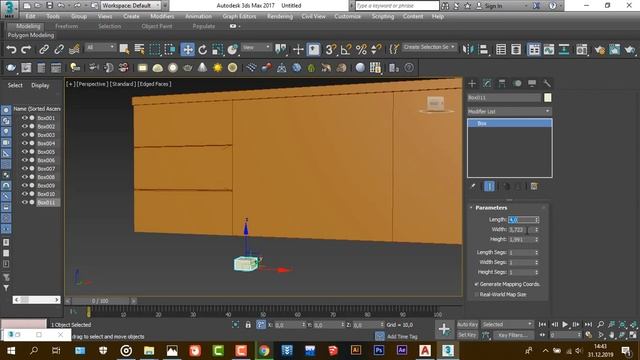The width and height of the screenshot is (640, 360).
Task: Toggle visibility of Box007
Action: [24, 169]
